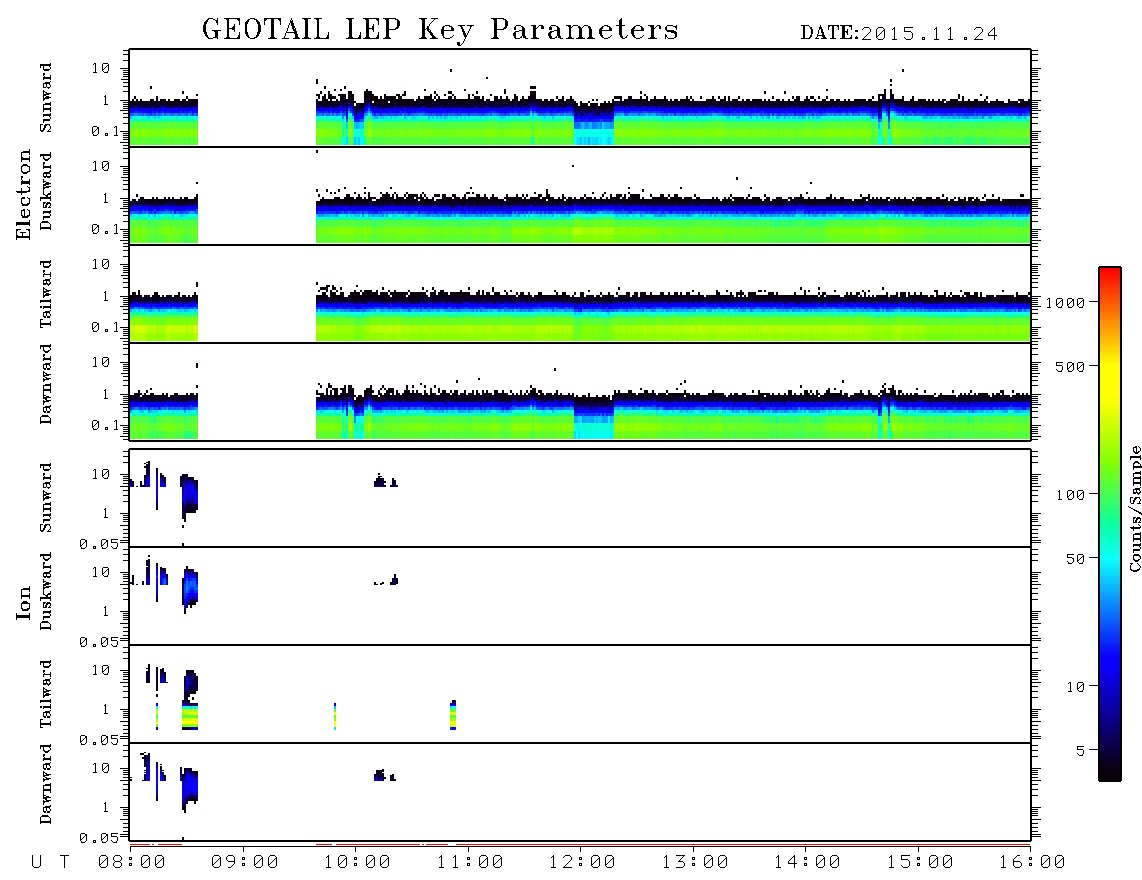Click the '10:00' time tick label
1142x880 pixels.
click(x=357, y=863)
